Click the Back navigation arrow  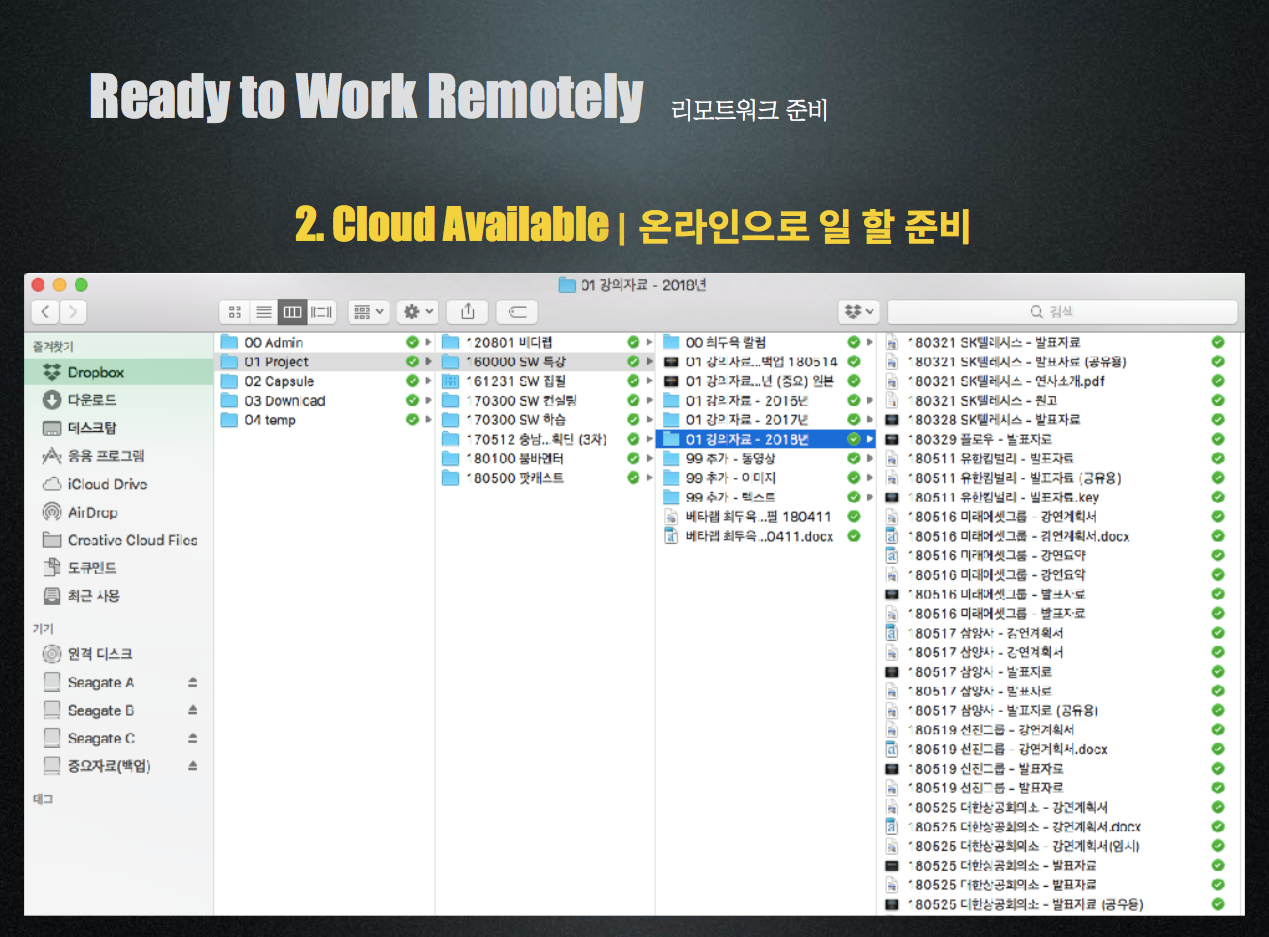coord(47,311)
